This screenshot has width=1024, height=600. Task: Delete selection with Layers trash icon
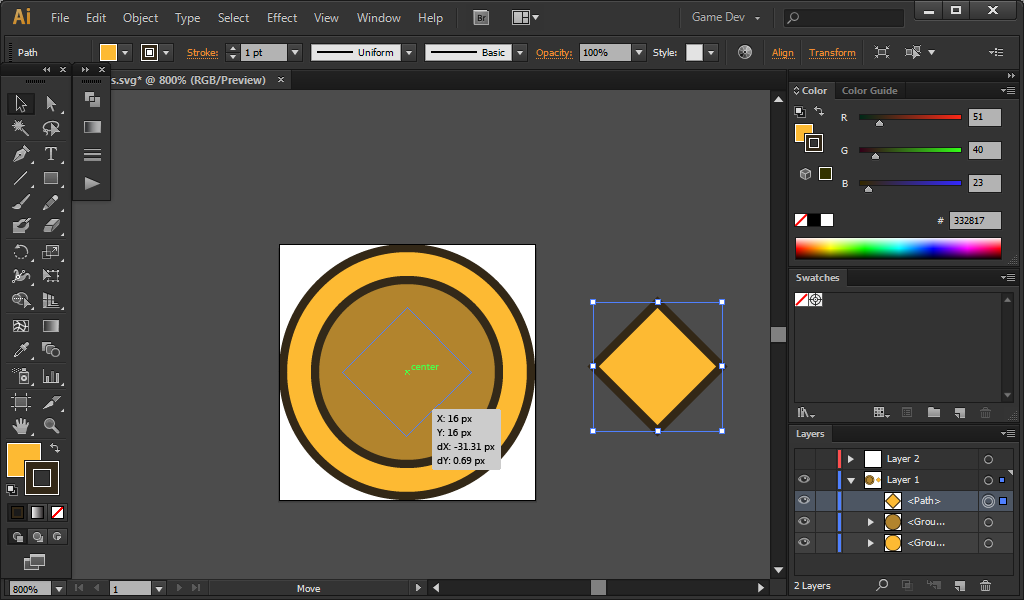tap(985, 585)
